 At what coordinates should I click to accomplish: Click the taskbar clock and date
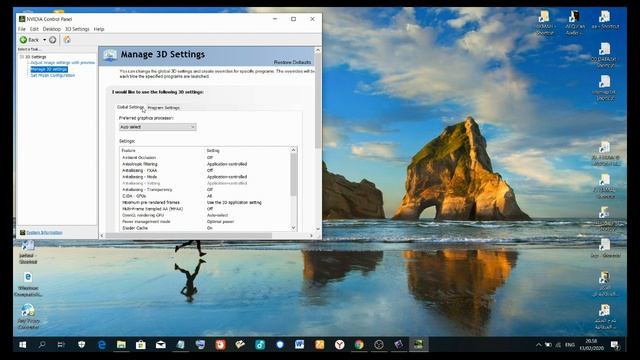click(x=591, y=344)
